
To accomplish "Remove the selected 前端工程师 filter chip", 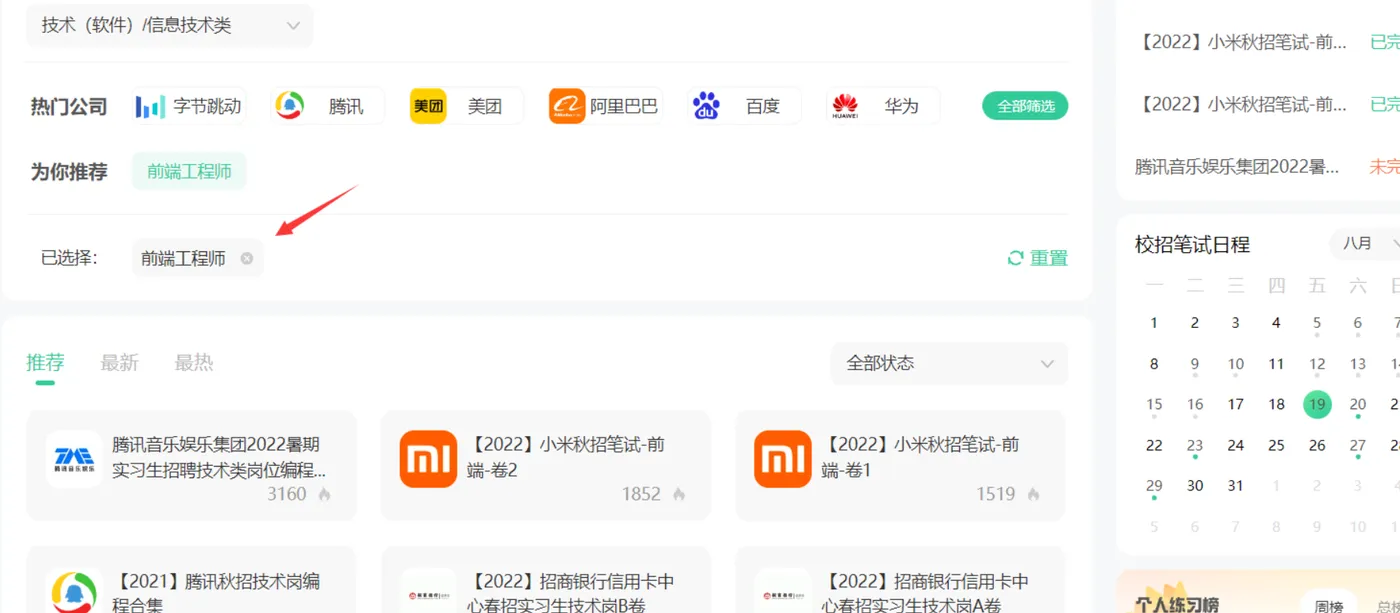I will tap(247, 258).
